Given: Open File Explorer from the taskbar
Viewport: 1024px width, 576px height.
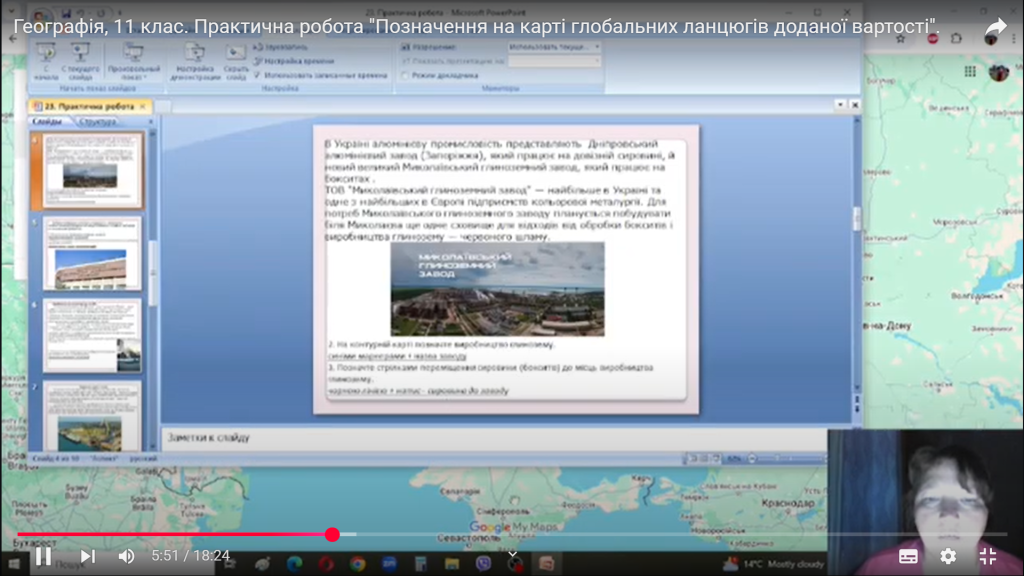Looking at the screenshot, I should click(x=452, y=564).
